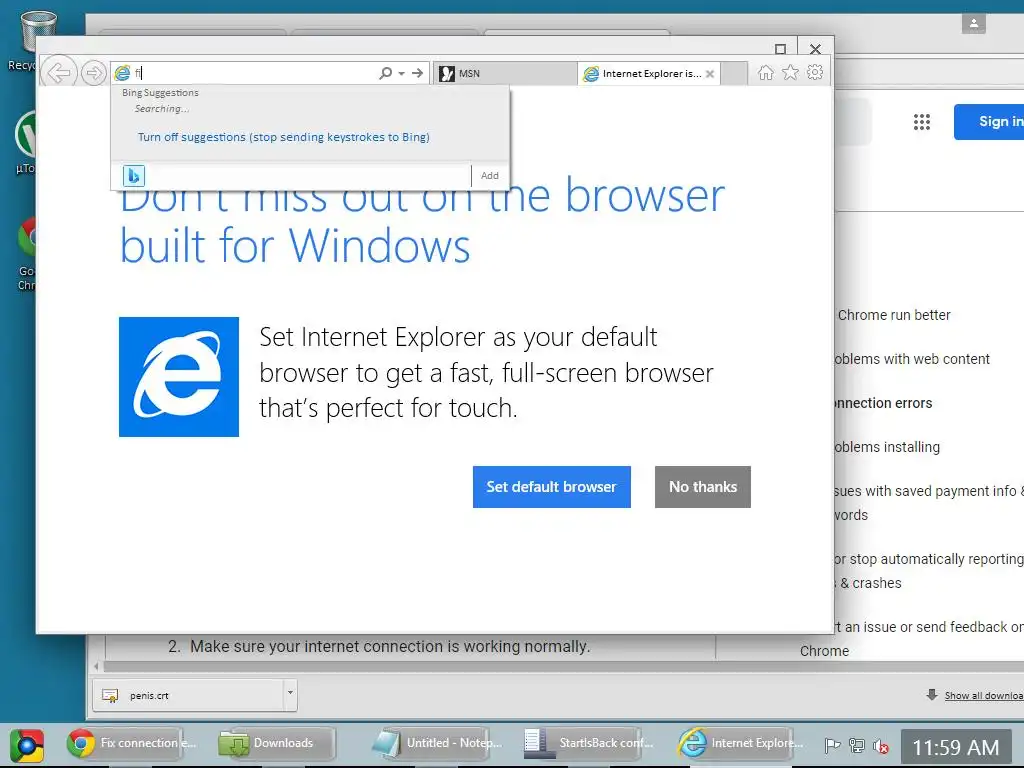The height and width of the screenshot is (768, 1024).
Task: Click Add search provider button
Action: (490, 176)
